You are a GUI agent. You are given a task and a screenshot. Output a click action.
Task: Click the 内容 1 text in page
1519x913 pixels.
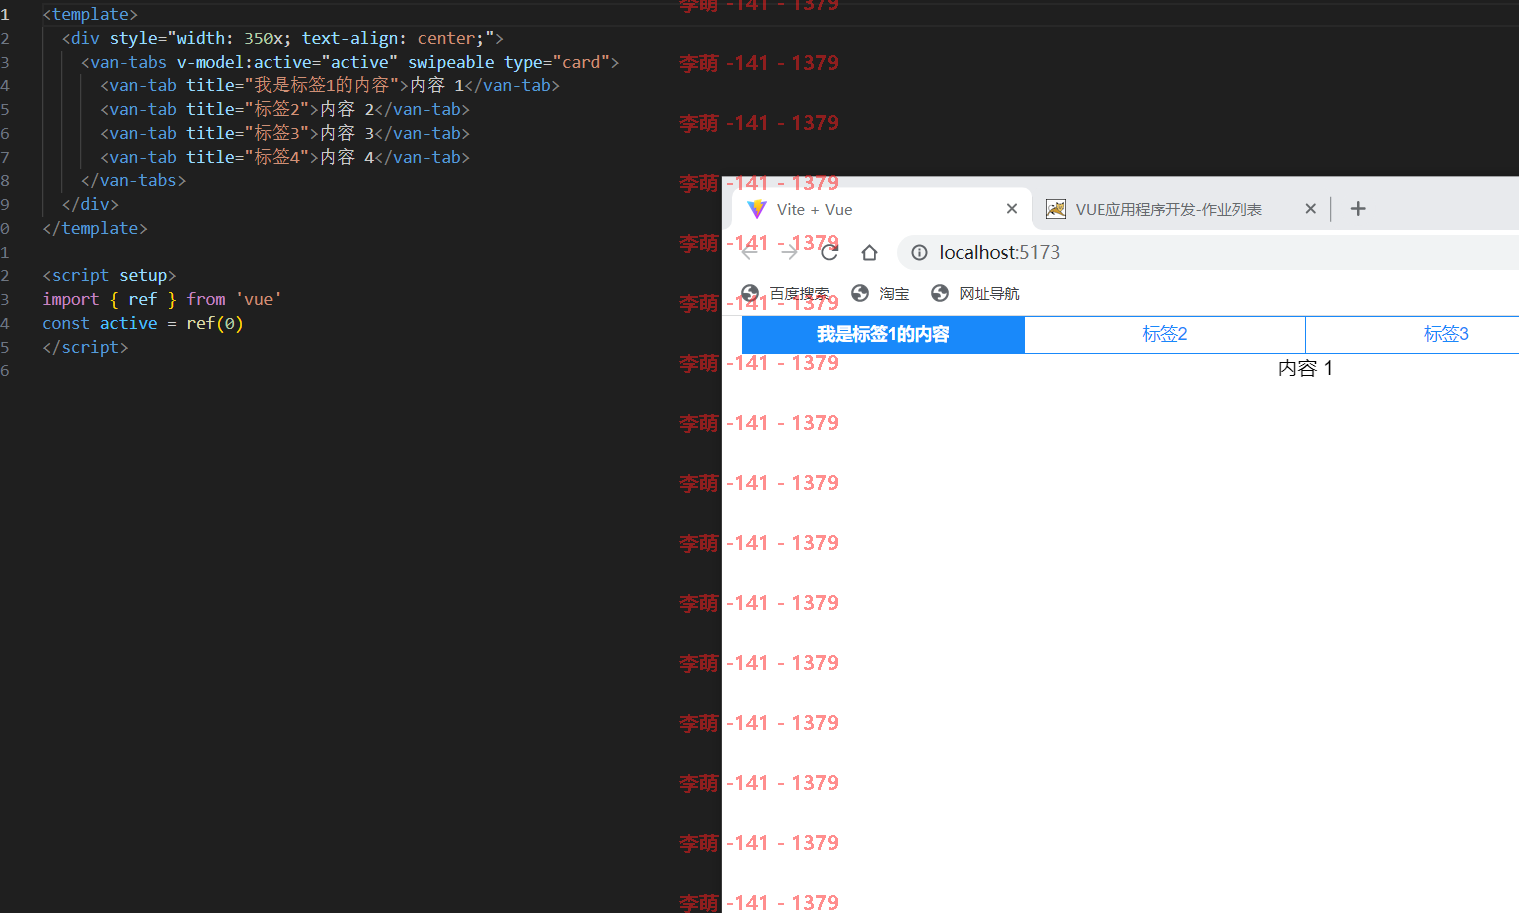[x=1305, y=368]
